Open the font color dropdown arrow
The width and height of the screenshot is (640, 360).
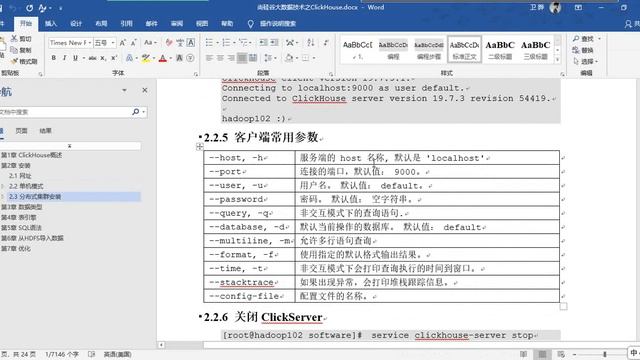tap(170, 58)
